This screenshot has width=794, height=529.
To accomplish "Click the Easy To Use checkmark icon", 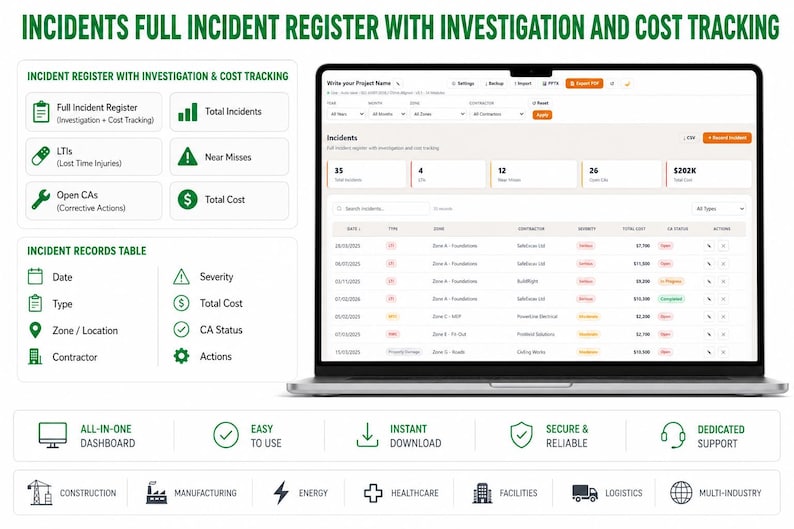I will [226, 435].
